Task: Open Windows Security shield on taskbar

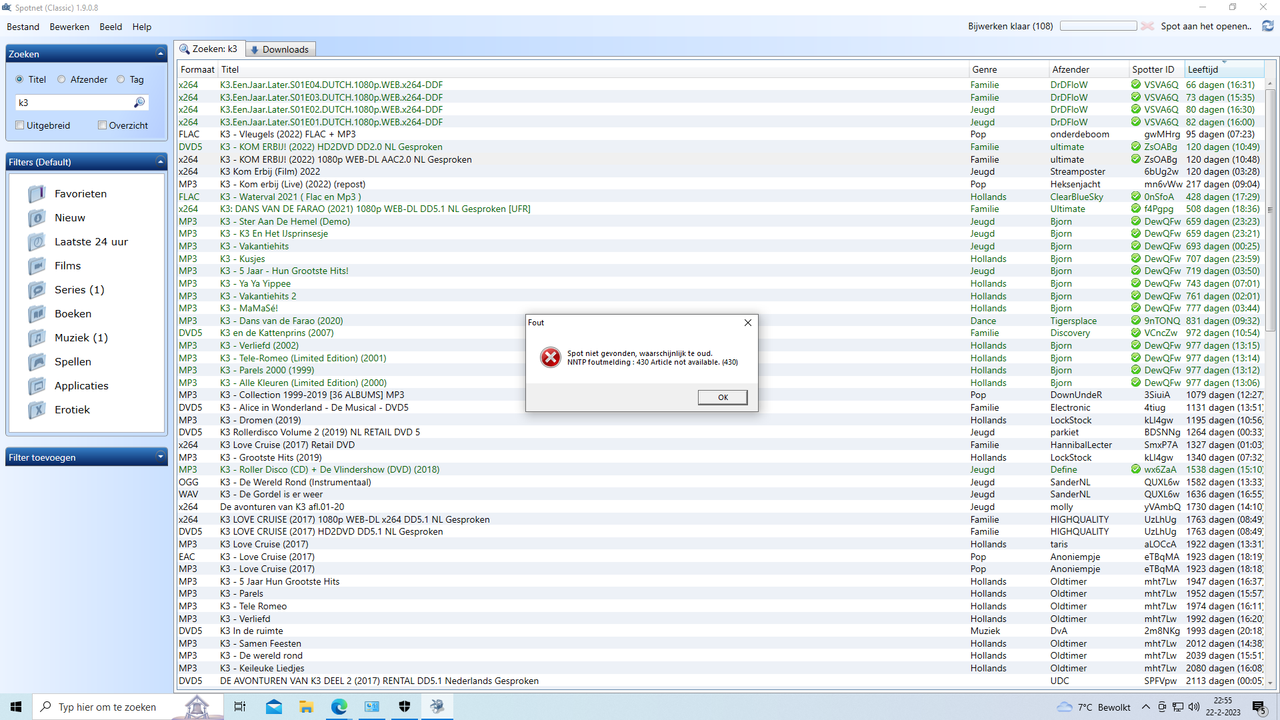Action: (x=405, y=707)
